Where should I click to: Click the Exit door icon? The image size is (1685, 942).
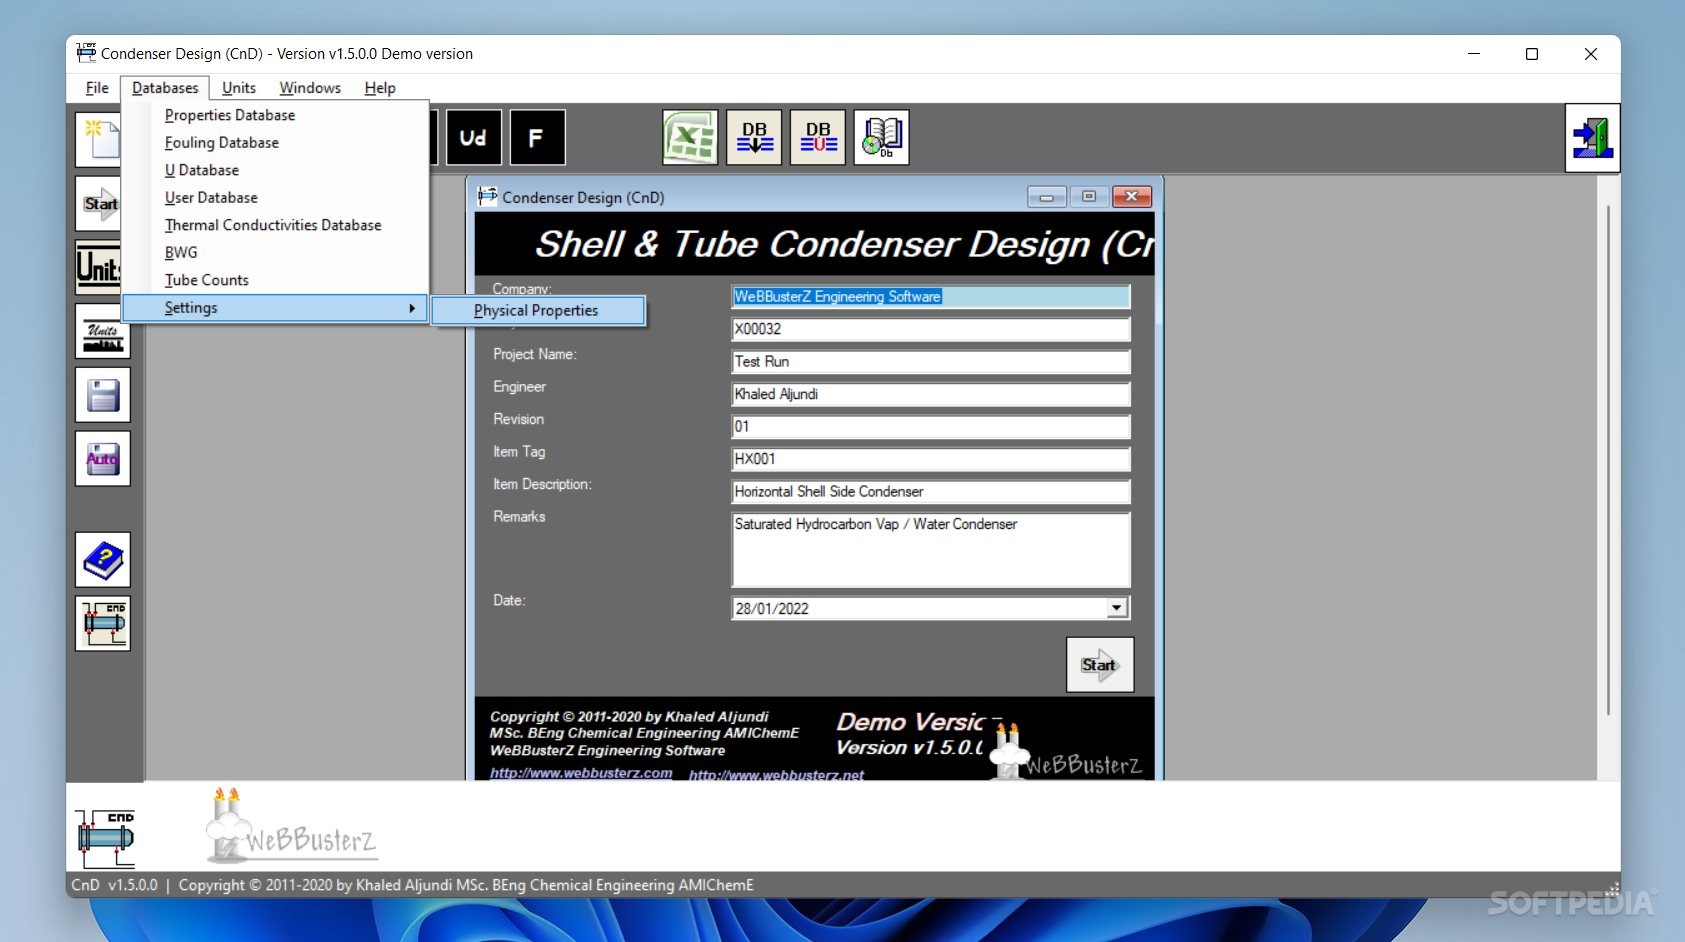coord(1592,138)
